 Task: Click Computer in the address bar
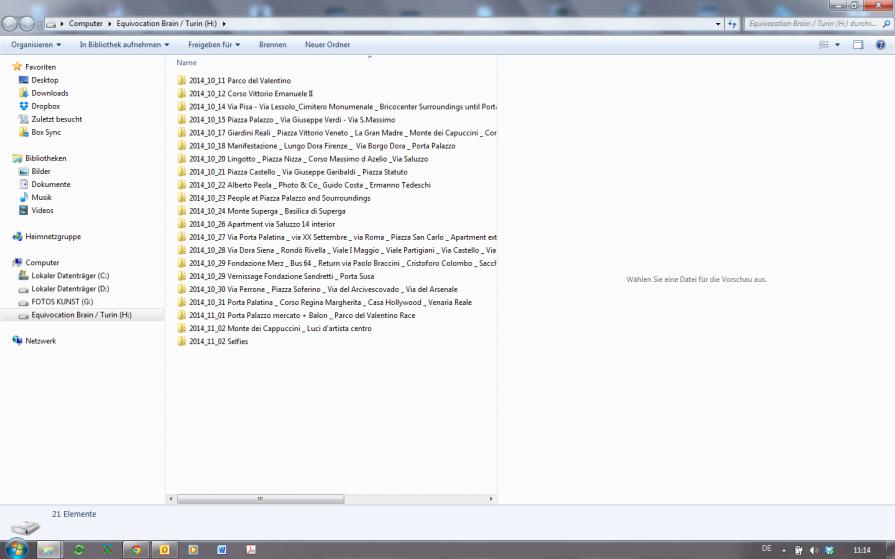(x=86, y=23)
